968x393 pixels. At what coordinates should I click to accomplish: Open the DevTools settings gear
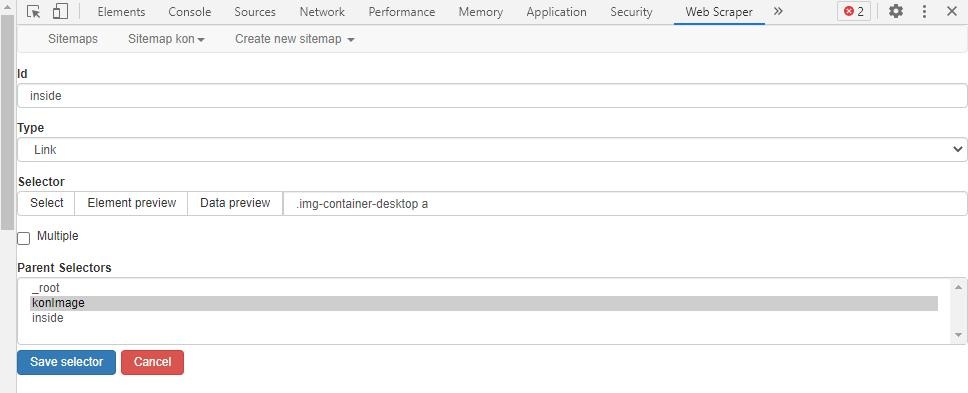pyautogui.click(x=895, y=11)
